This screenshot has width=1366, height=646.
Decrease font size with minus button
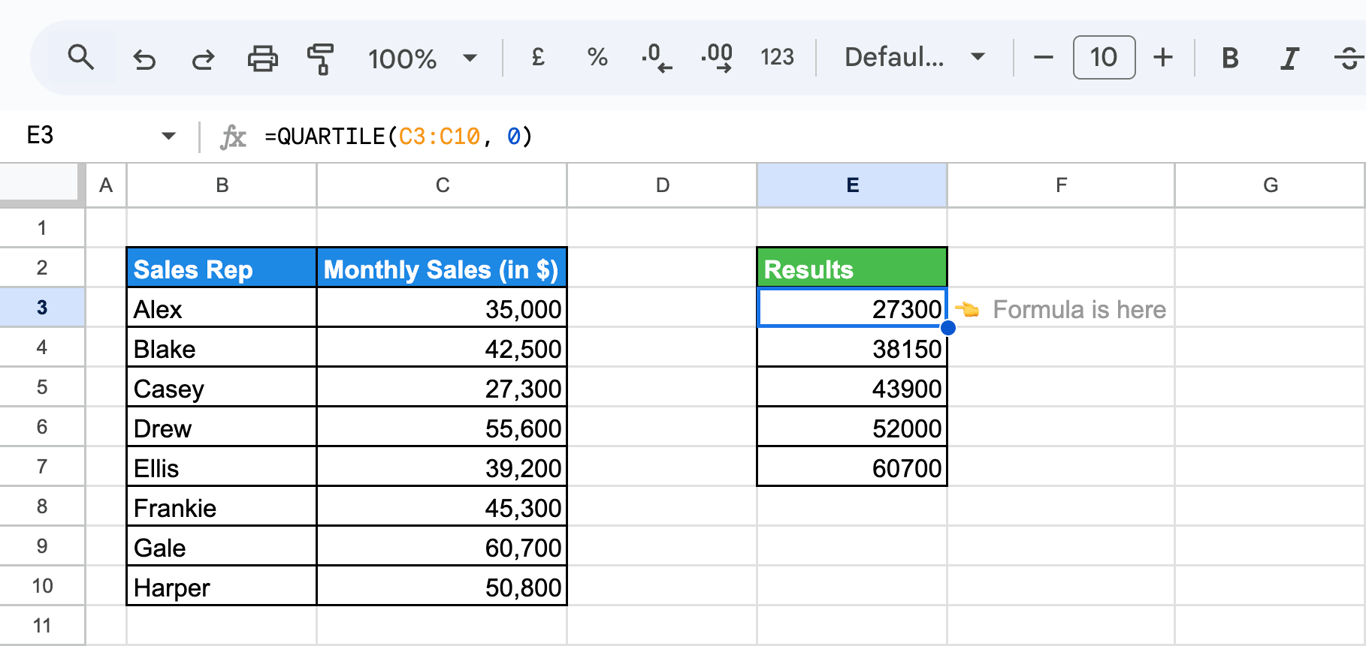point(1043,58)
